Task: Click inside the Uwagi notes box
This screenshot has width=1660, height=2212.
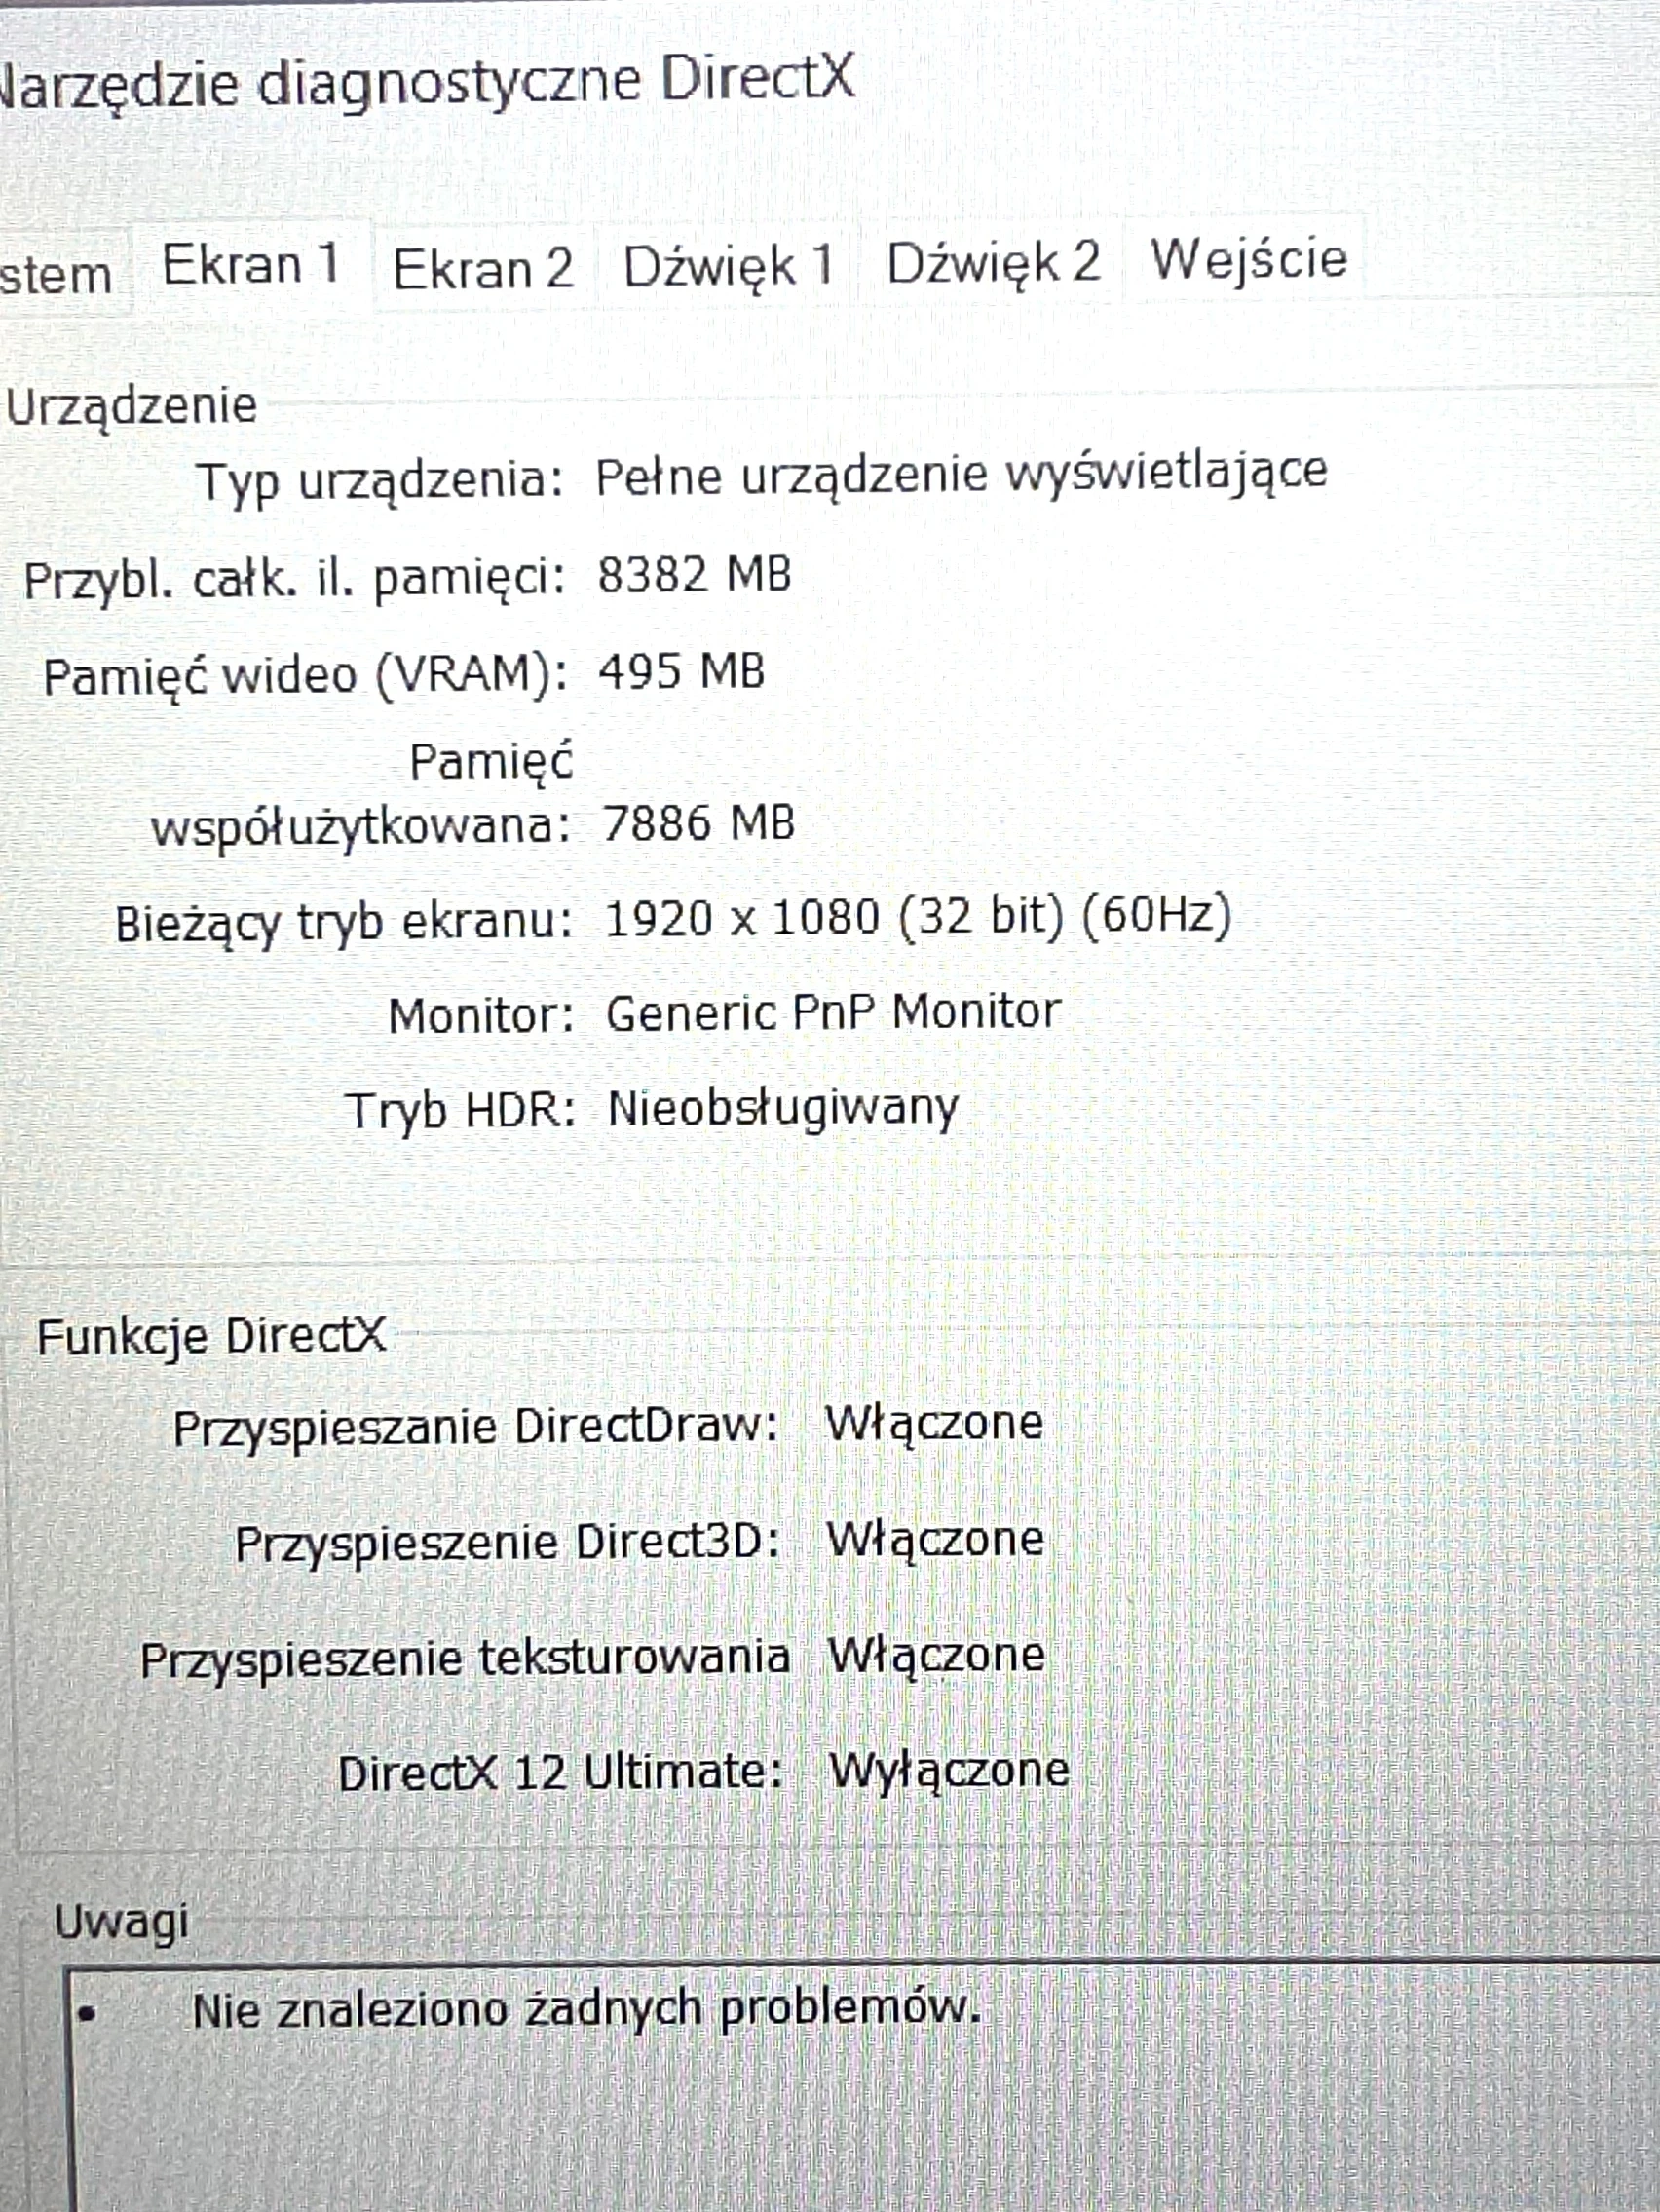Action: (x=860, y=2120)
